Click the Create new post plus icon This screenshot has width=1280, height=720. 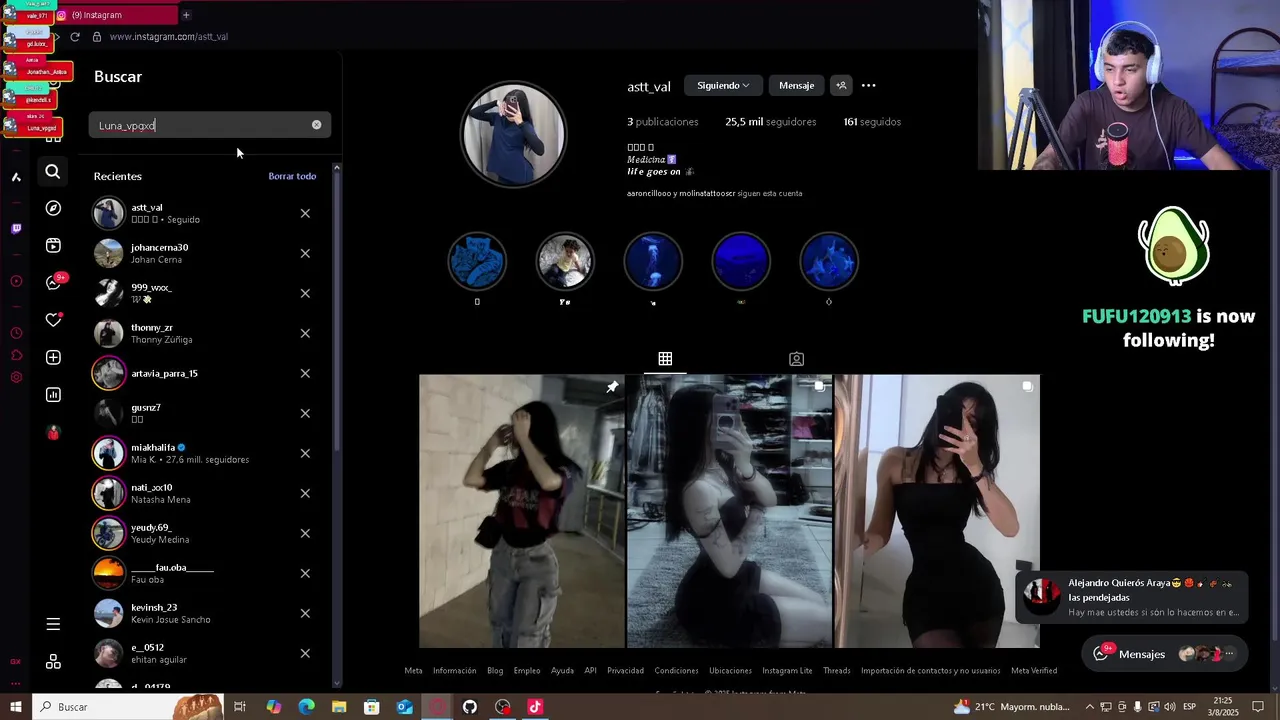53,357
